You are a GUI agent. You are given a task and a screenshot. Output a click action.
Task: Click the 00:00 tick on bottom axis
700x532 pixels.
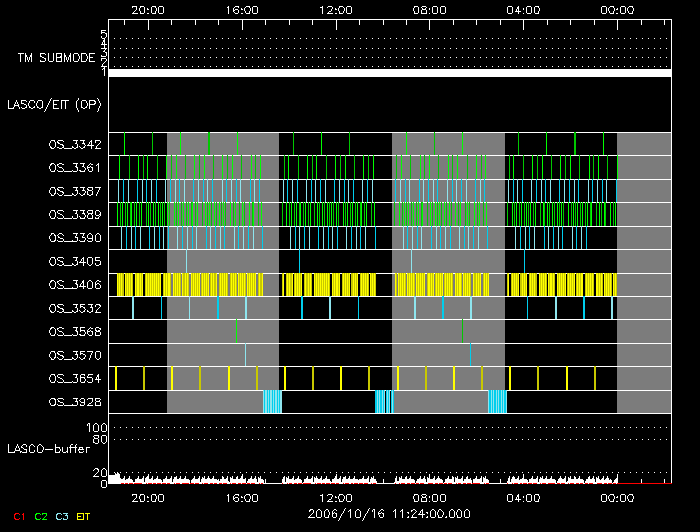coord(617,496)
